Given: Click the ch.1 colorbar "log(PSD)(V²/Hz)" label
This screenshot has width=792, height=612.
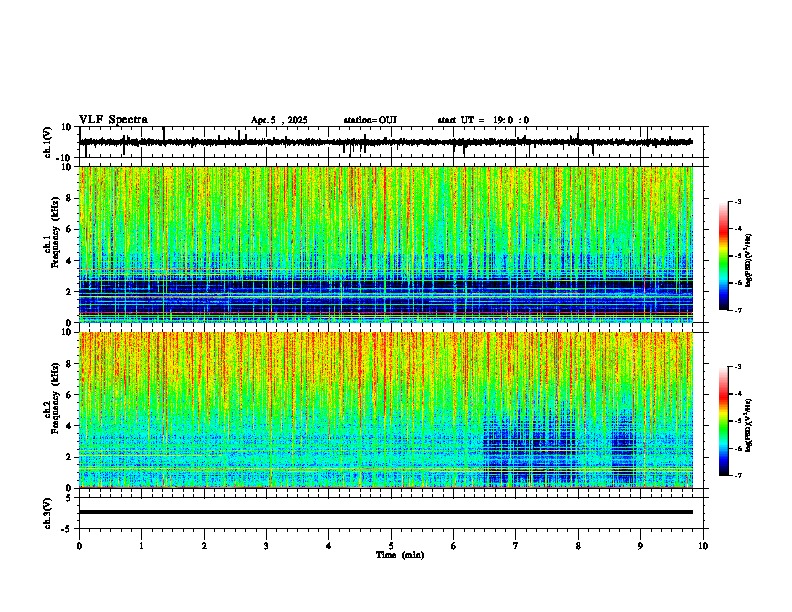Looking at the screenshot, I should coord(749,261).
